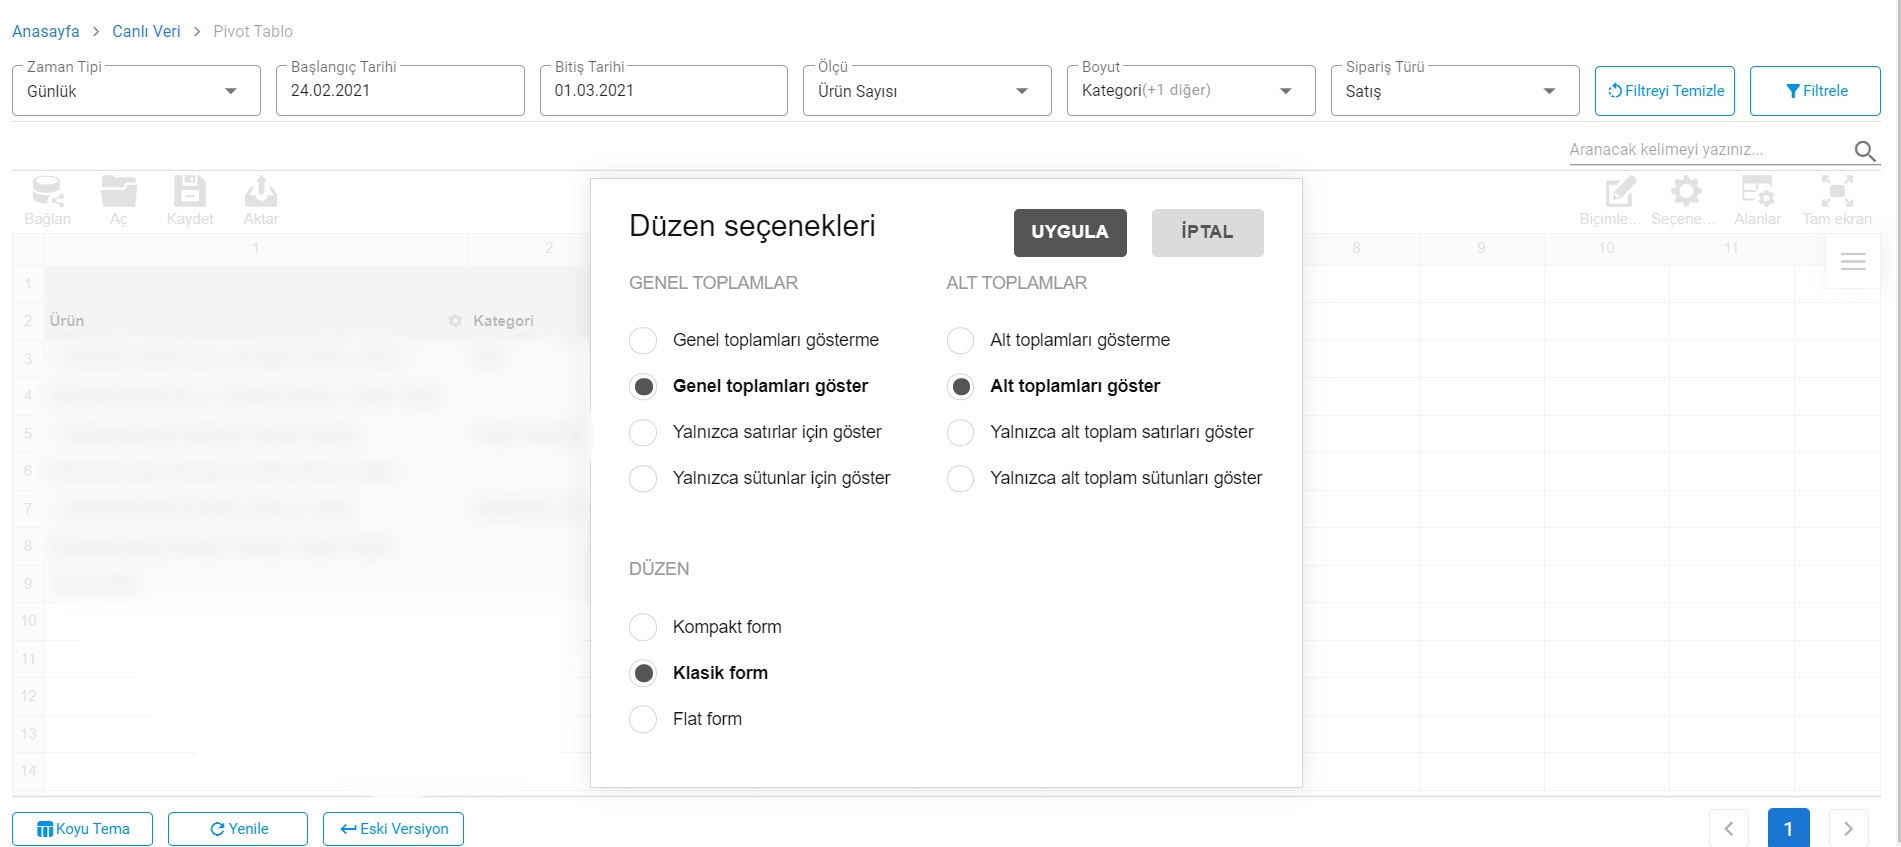The width and height of the screenshot is (1901, 847).
Task: Click the Filtreyi Temizle button
Action: [1665, 91]
